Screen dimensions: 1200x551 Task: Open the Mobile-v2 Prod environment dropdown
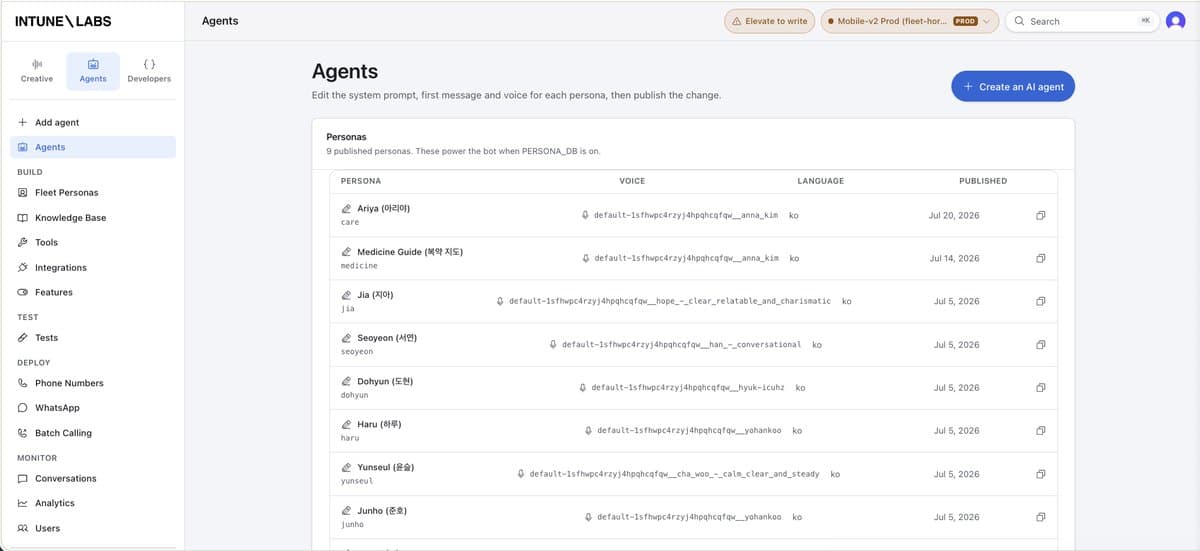tap(909, 21)
